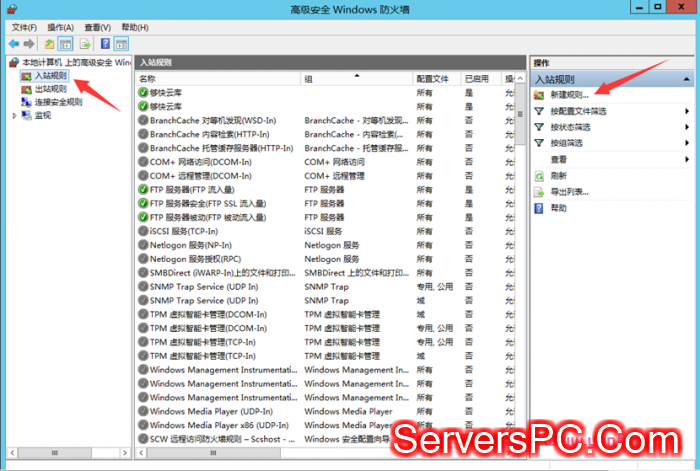Image resolution: width=700 pixels, height=471 pixels.
Task: Expand the 监视 tree node
Action: (x=14, y=115)
